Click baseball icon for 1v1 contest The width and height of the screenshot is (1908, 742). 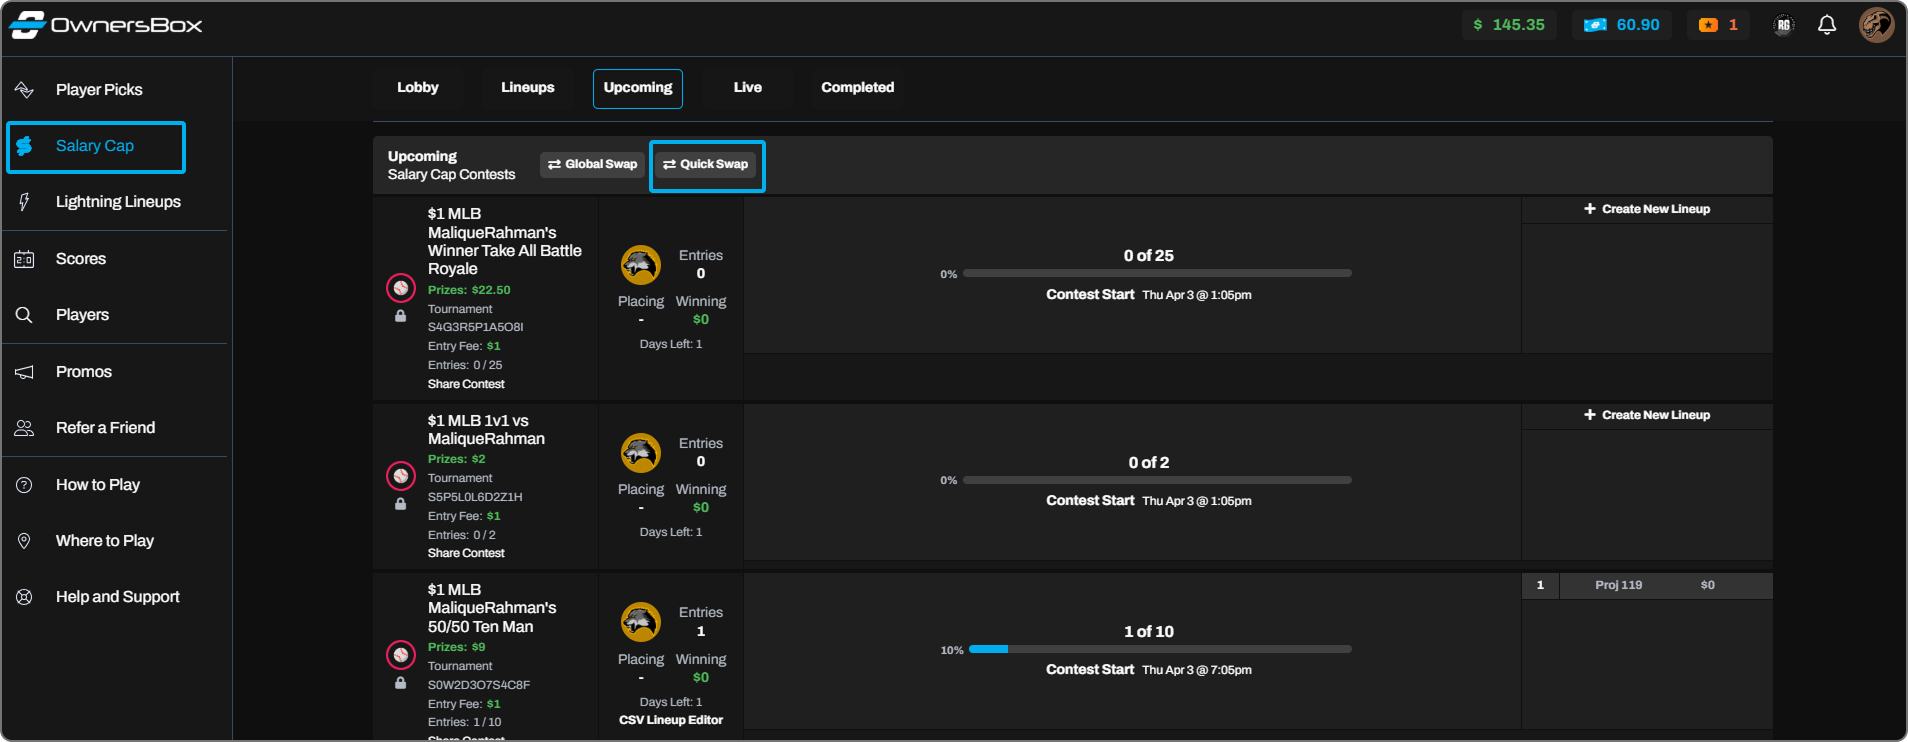coord(401,476)
